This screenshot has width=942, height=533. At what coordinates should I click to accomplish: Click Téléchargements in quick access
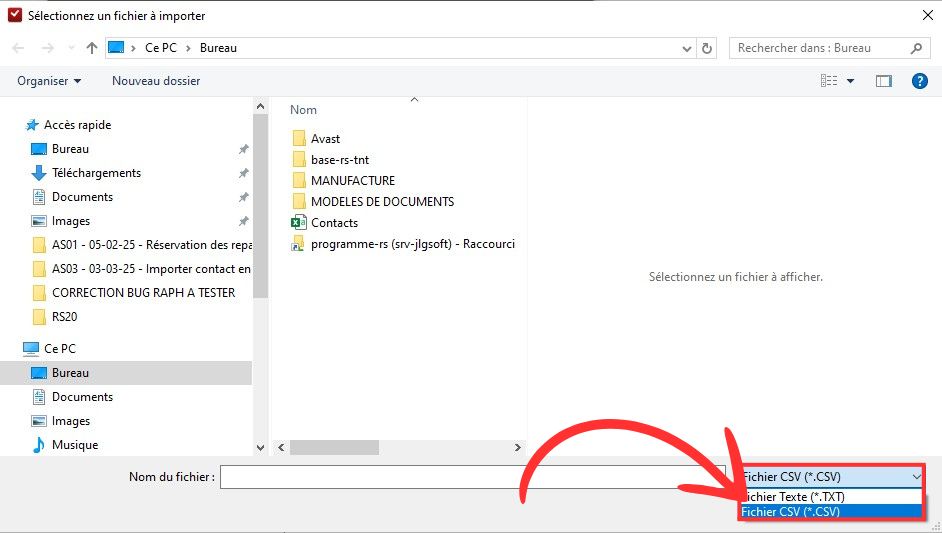coord(96,173)
